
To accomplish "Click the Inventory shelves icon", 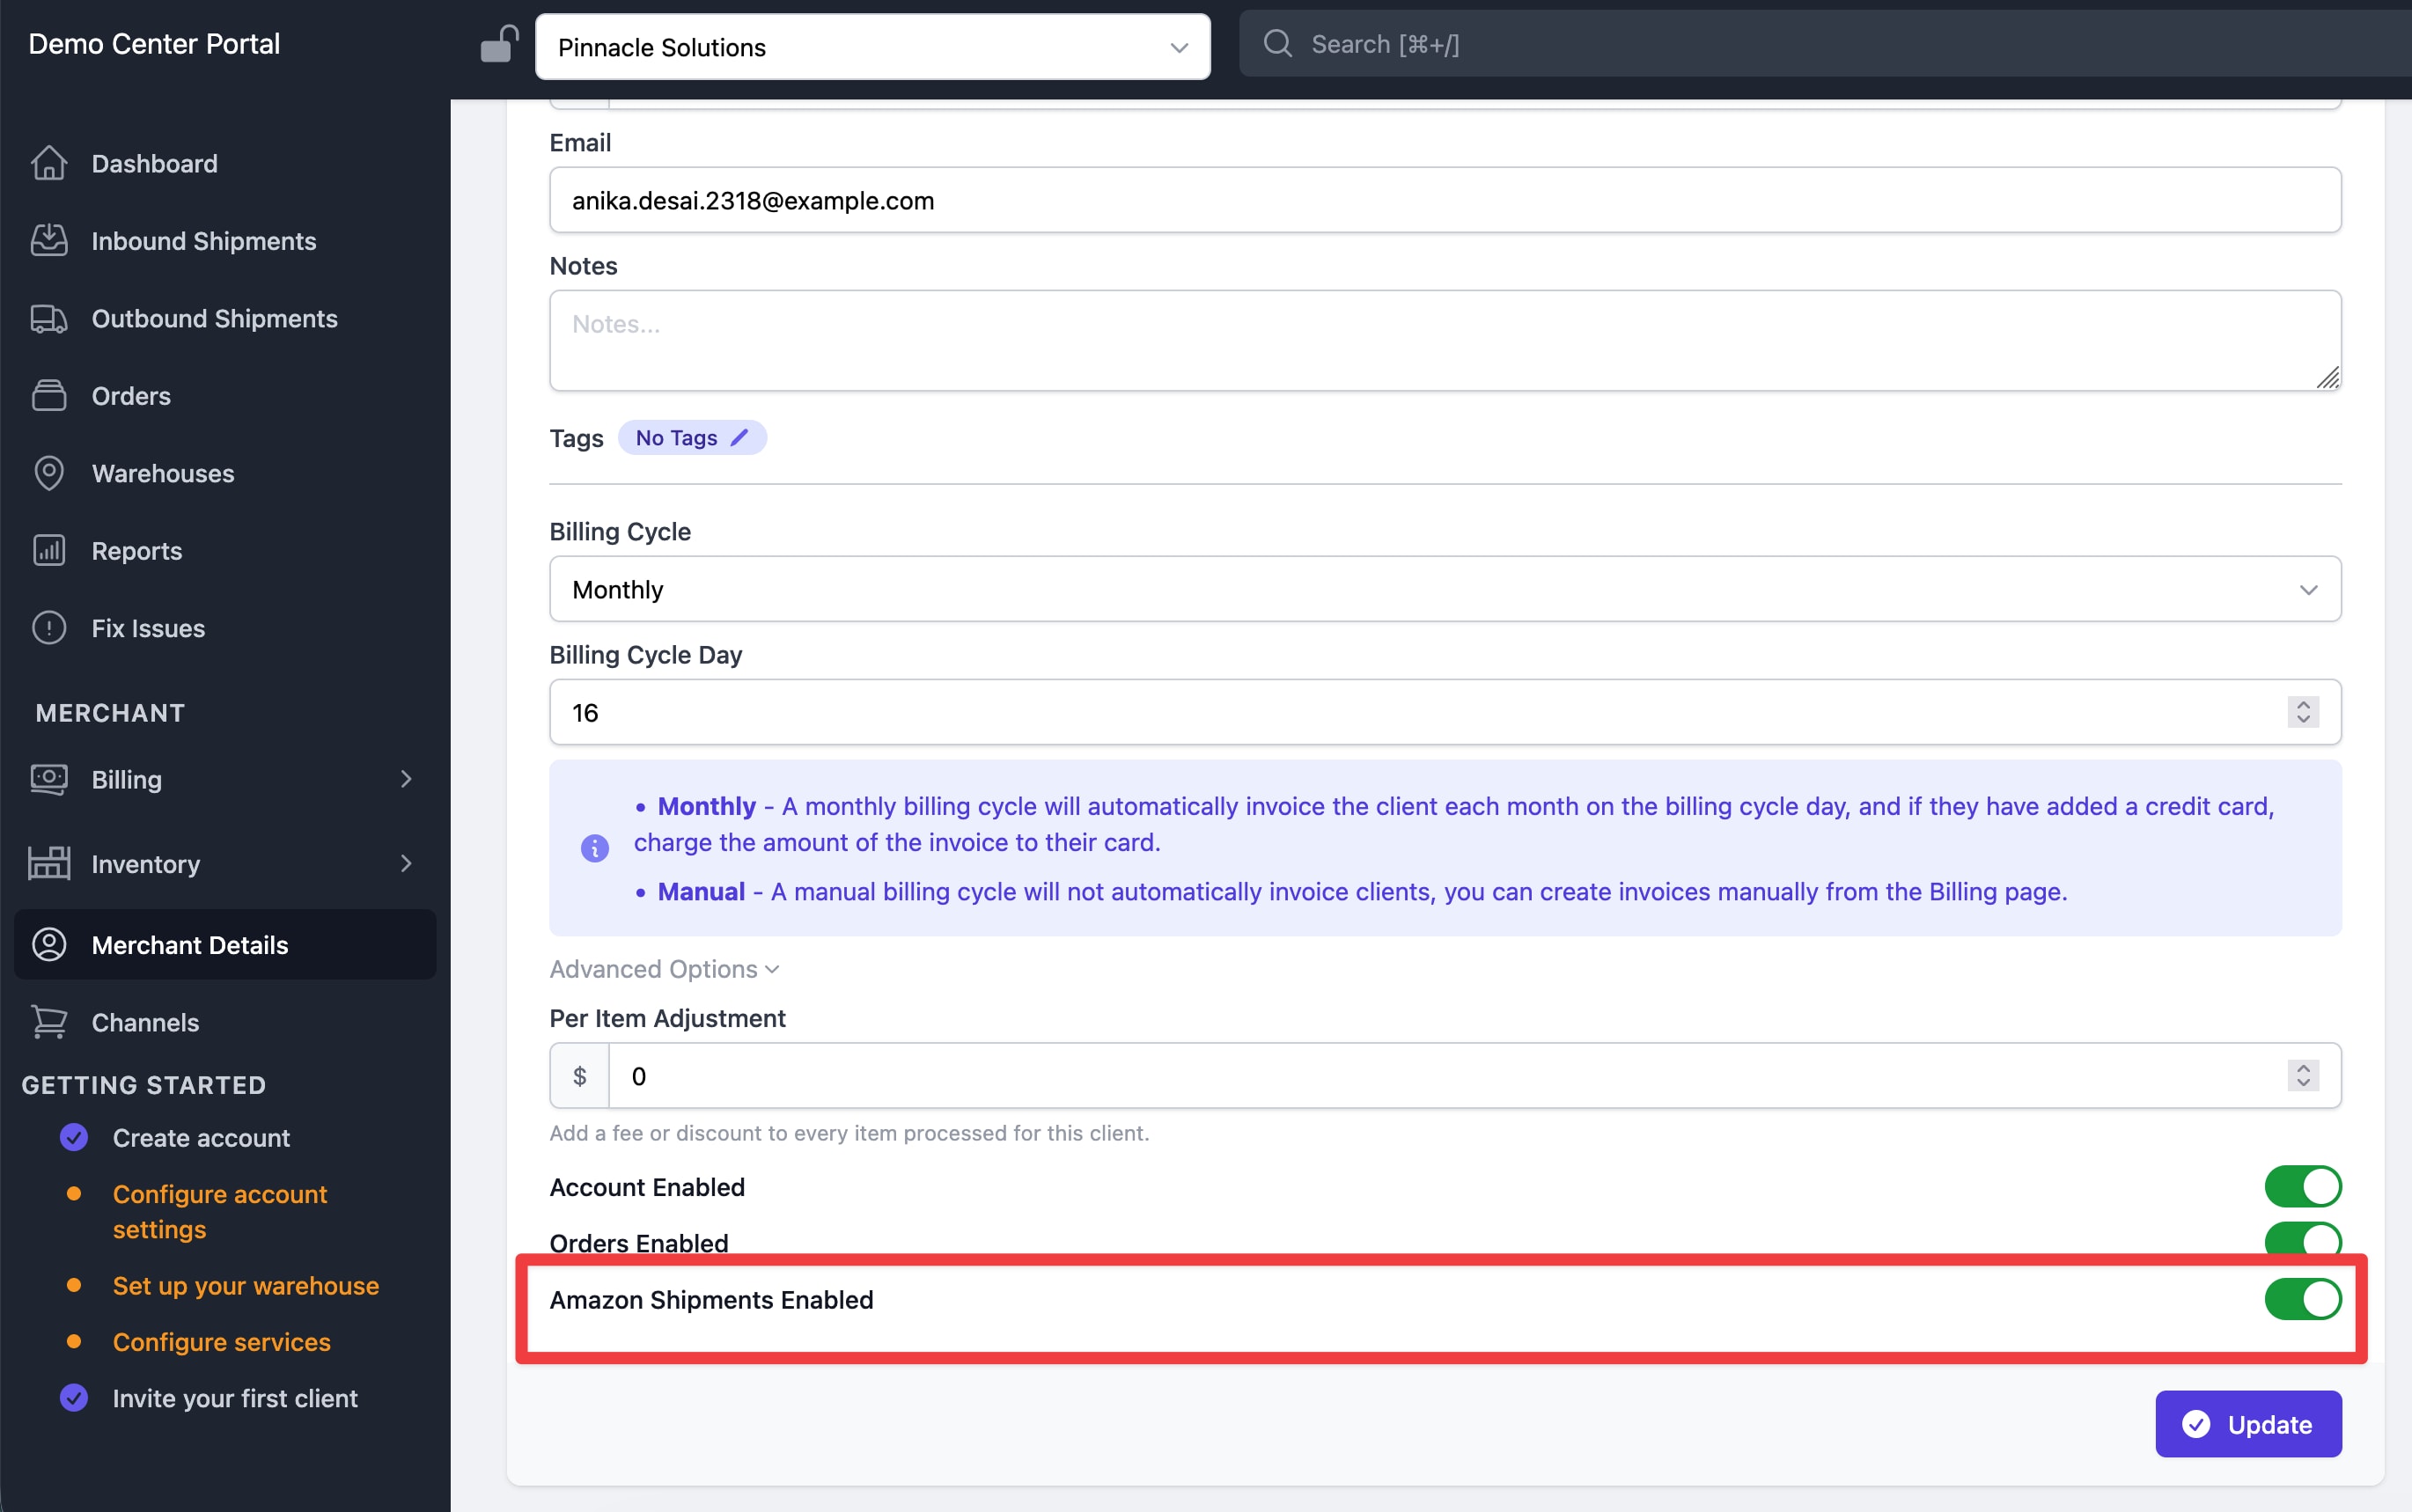I will point(49,863).
